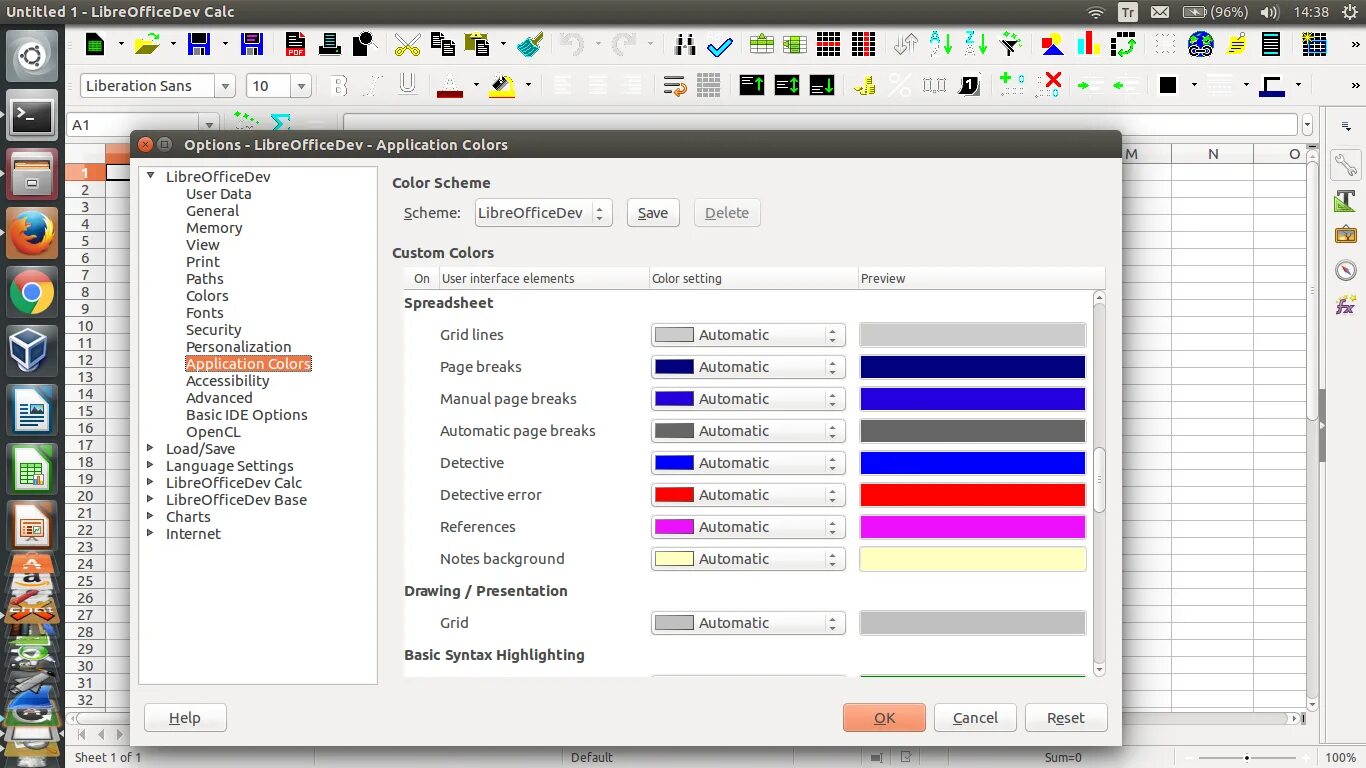Click the Open folder toolbar icon
Image resolution: width=1366 pixels, height=768 pixels.
point(147,44)
